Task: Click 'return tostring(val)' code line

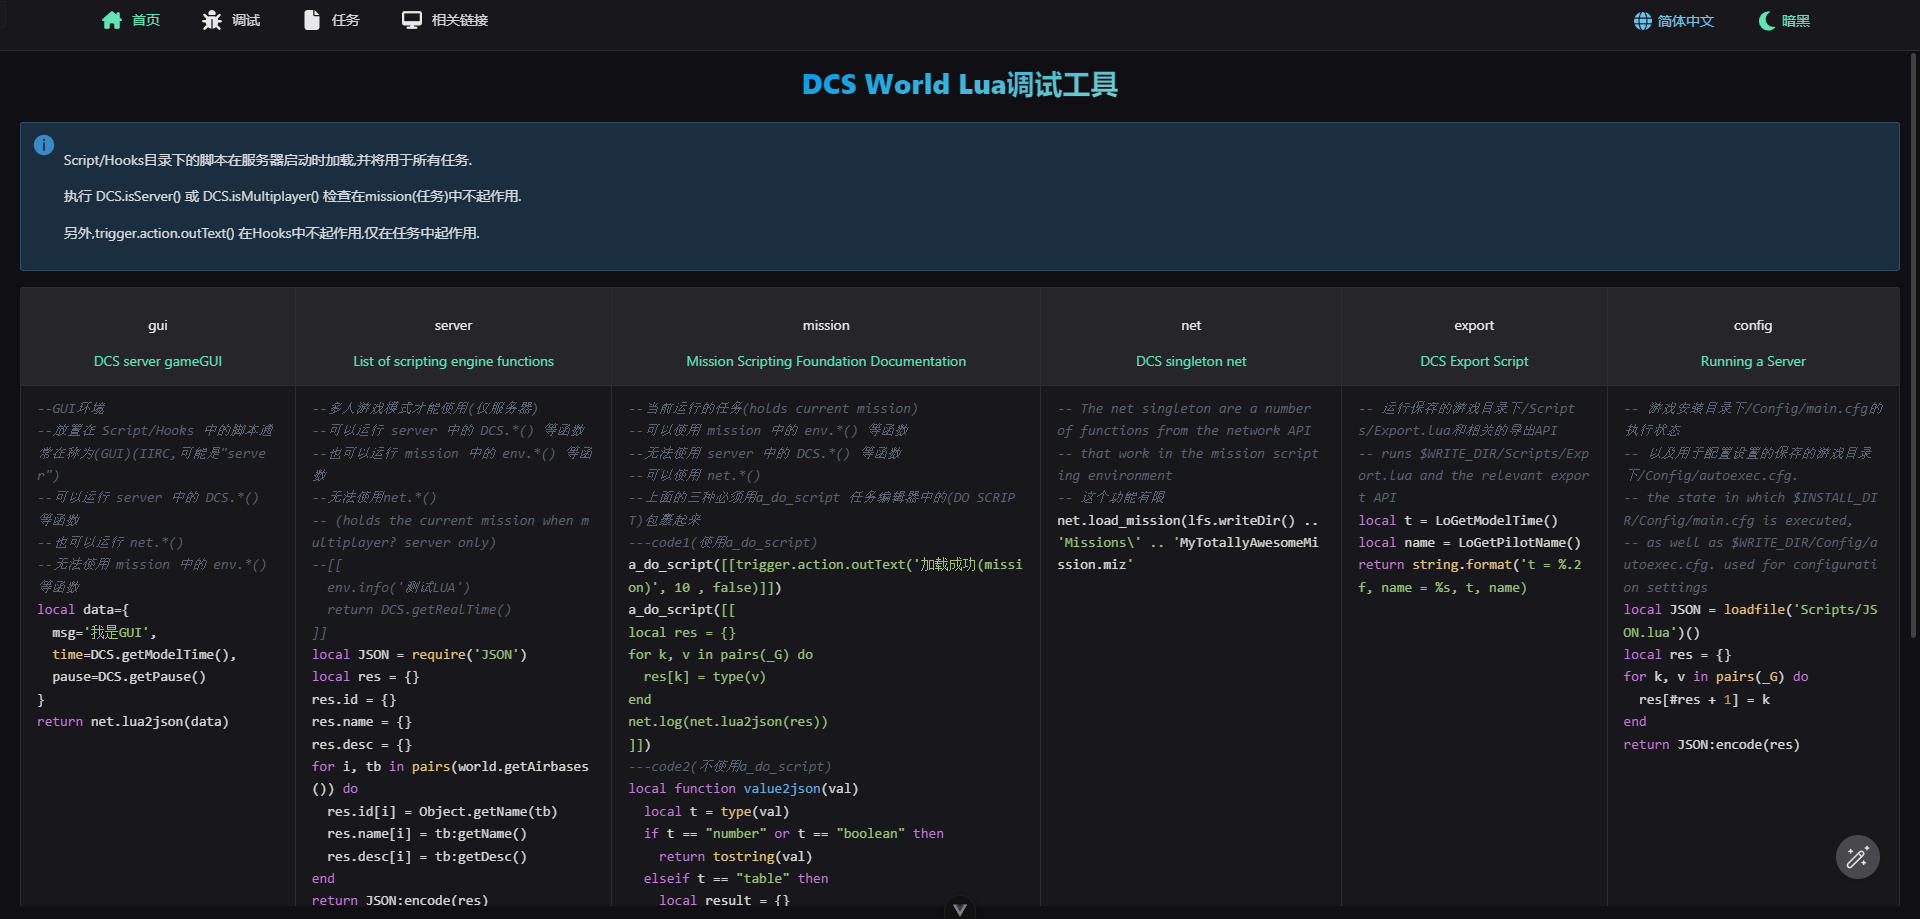Action: [x=735, y=857]
